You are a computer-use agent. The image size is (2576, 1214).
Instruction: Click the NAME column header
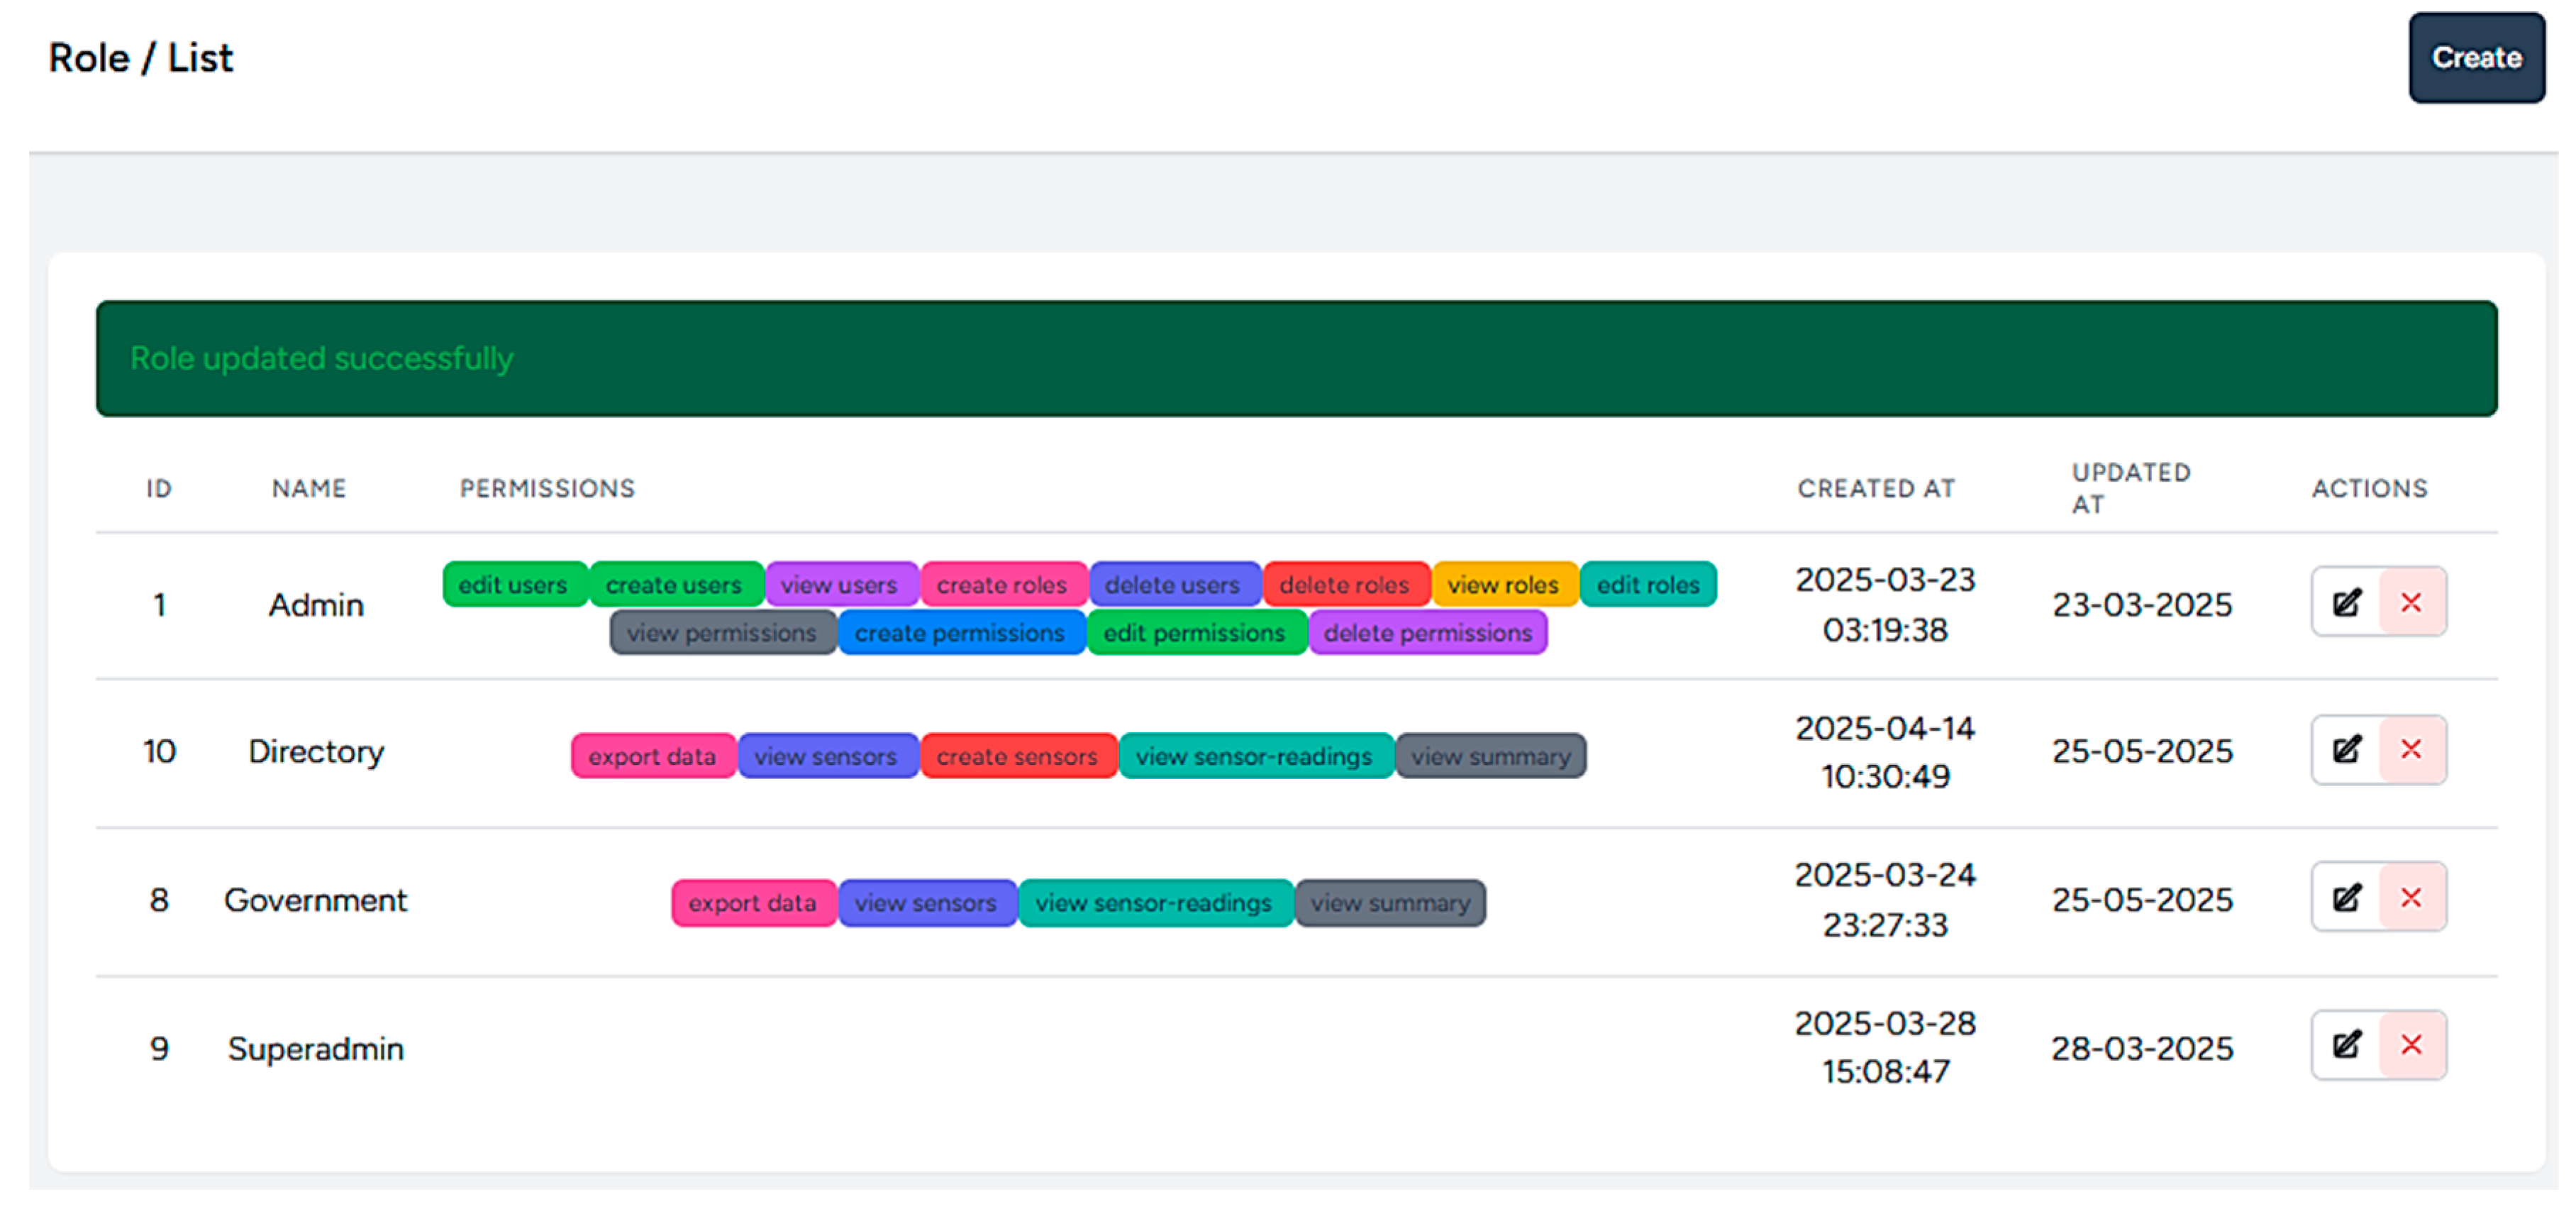point(309,489)
